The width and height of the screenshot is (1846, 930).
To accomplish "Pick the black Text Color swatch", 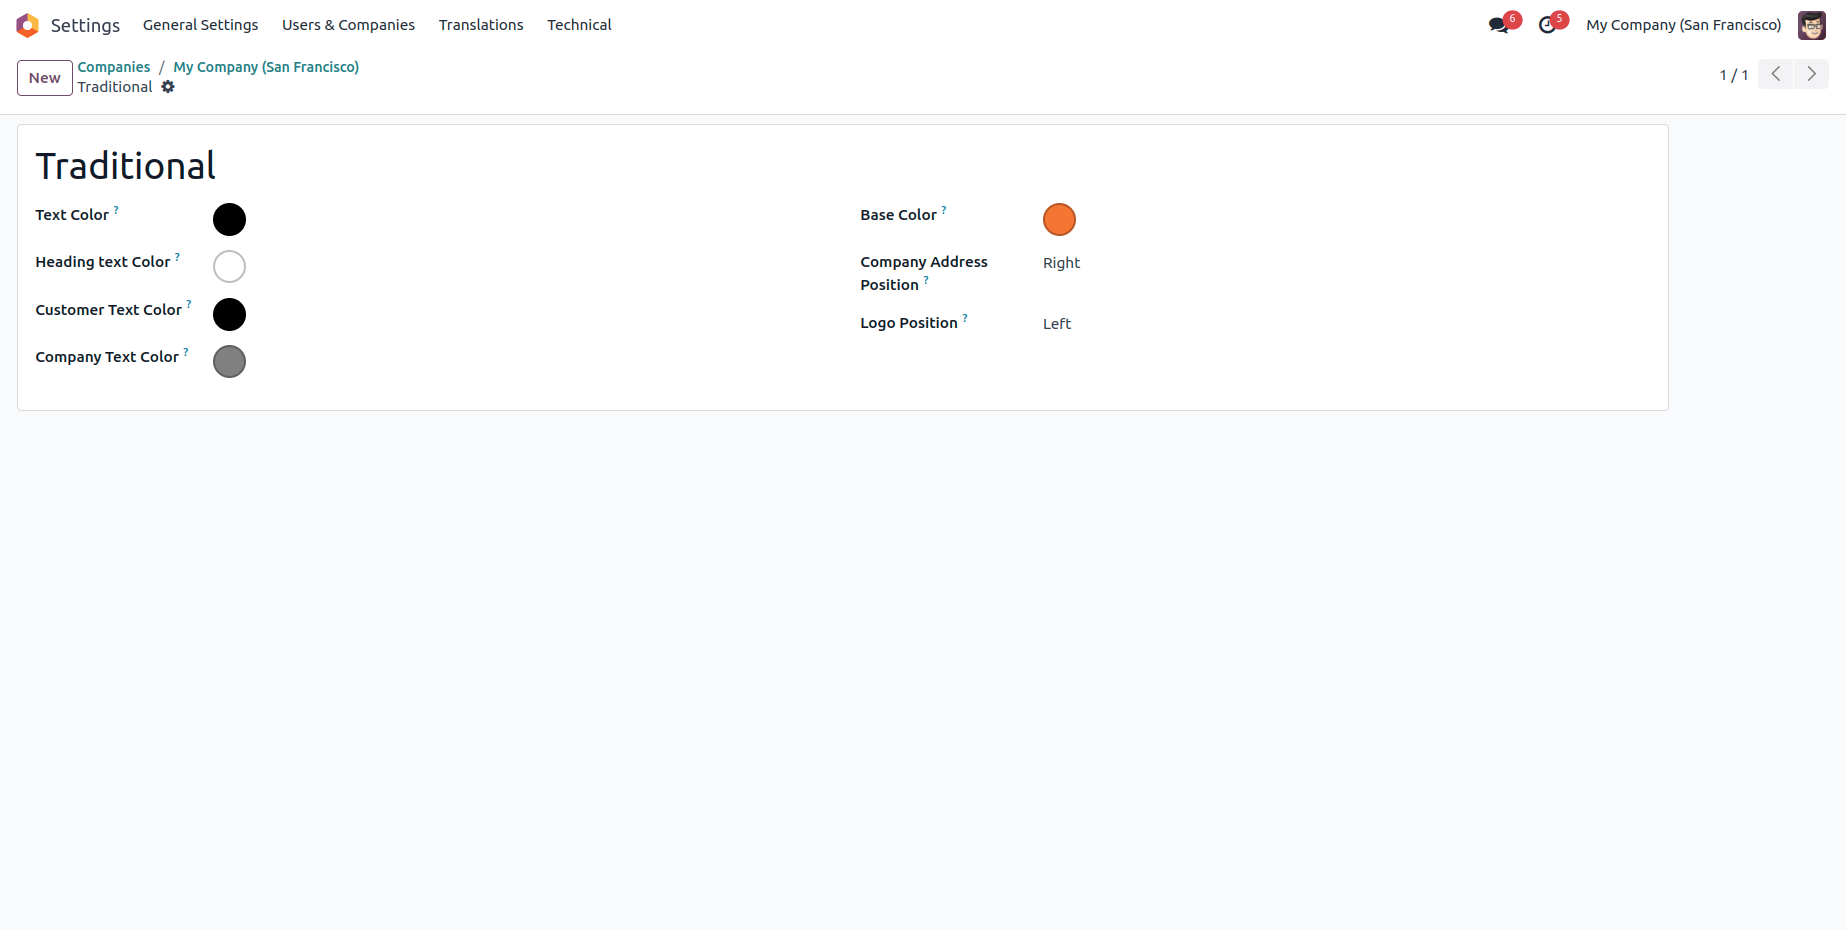I will pyautogui.click(x=229, y=219).
